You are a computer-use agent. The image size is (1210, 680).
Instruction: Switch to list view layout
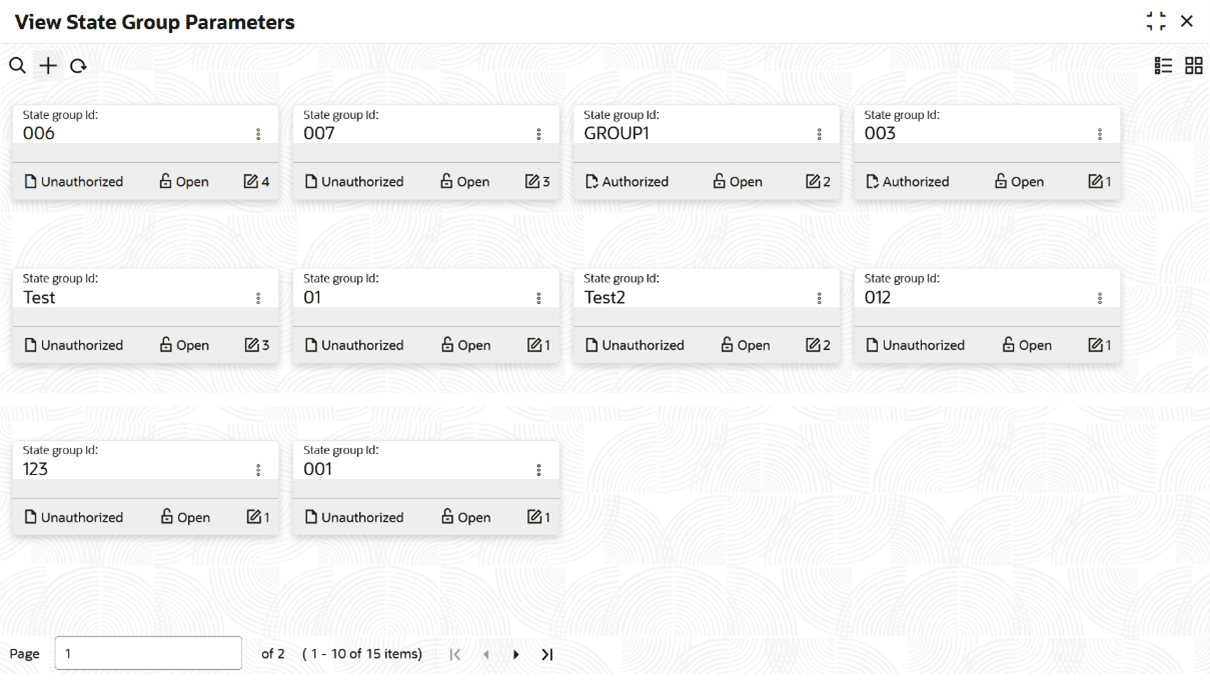click(x=1163, y=66)
